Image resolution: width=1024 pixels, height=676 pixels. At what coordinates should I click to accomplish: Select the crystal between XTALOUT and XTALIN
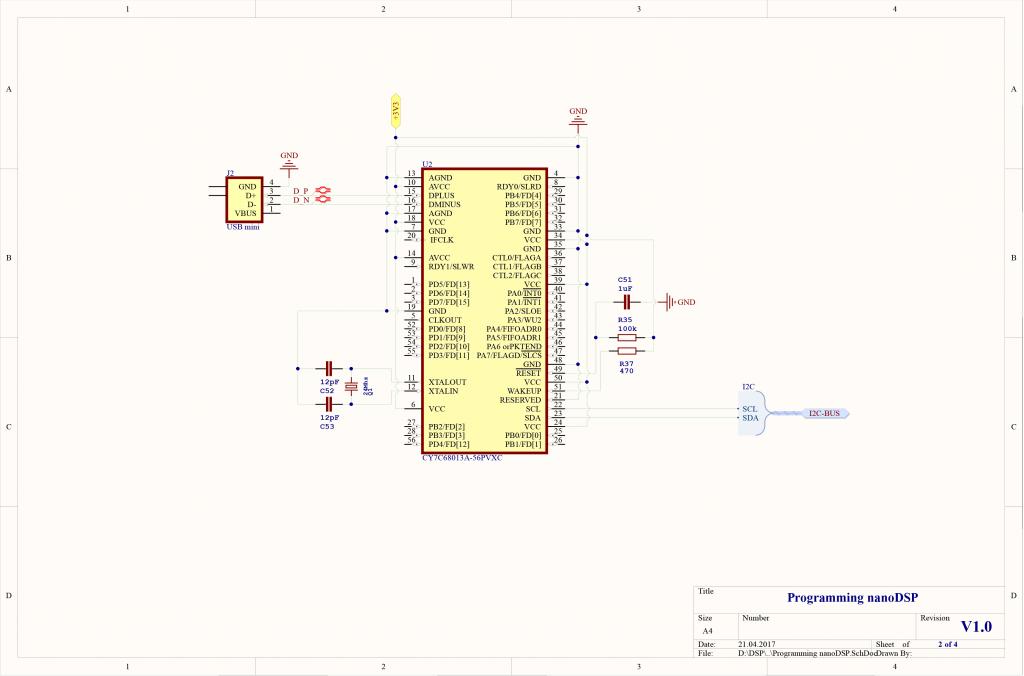351,386
